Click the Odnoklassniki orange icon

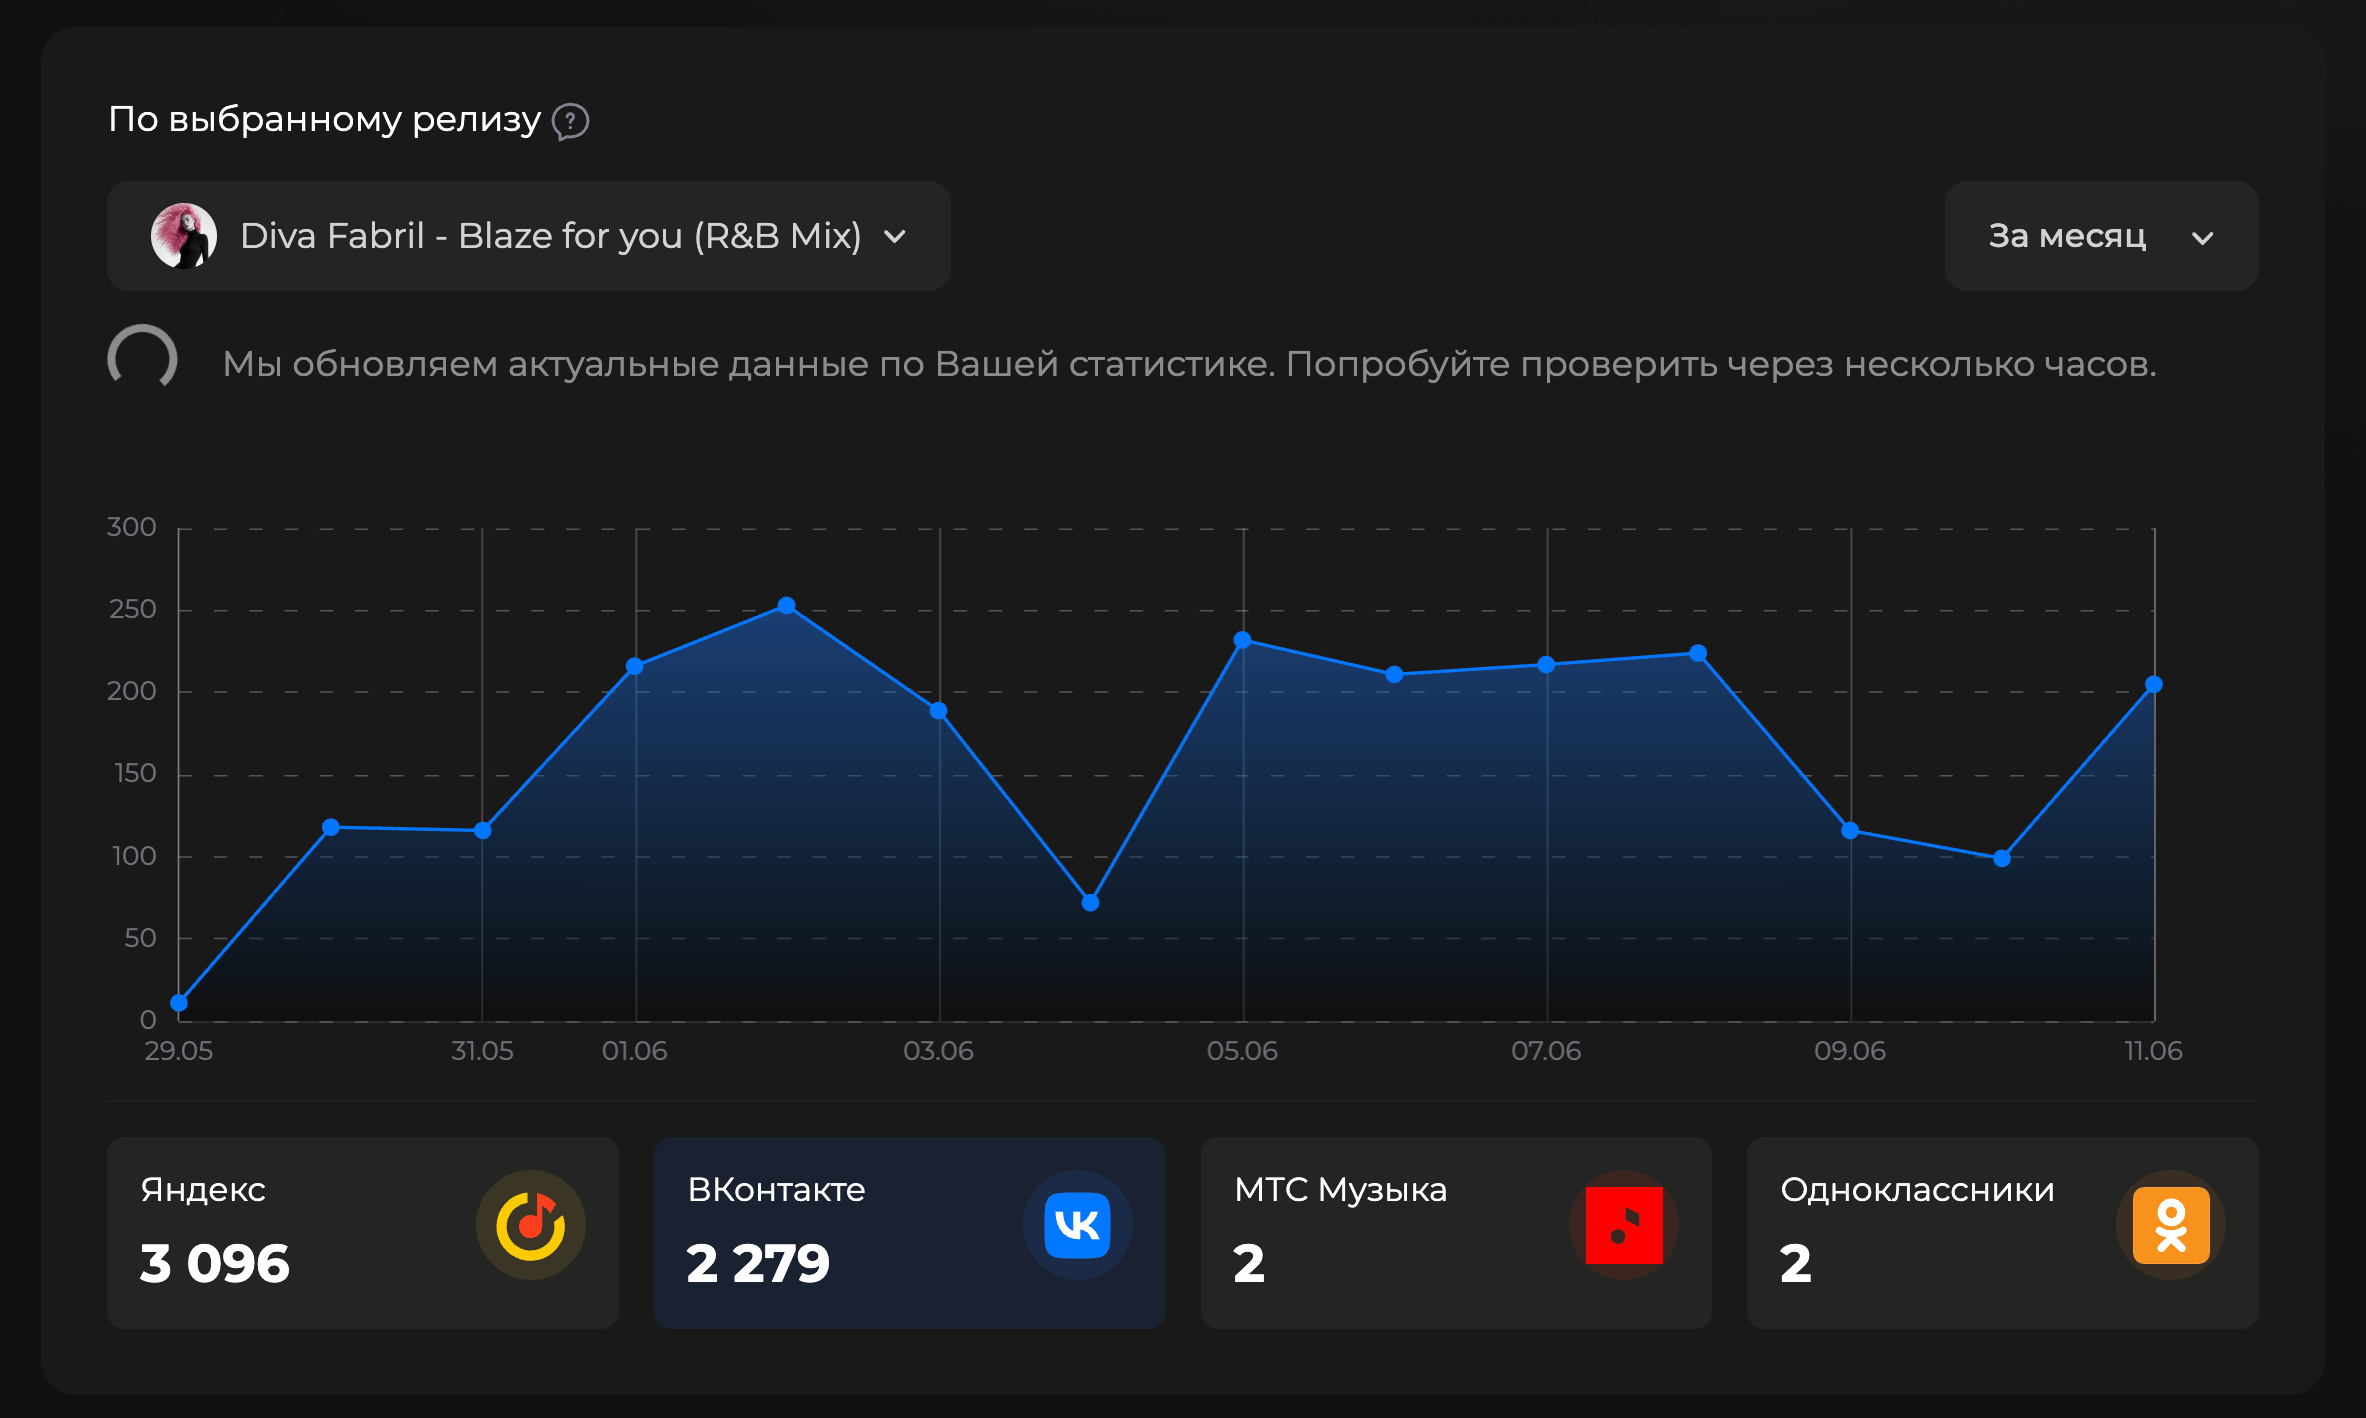click(2170, 1226)
